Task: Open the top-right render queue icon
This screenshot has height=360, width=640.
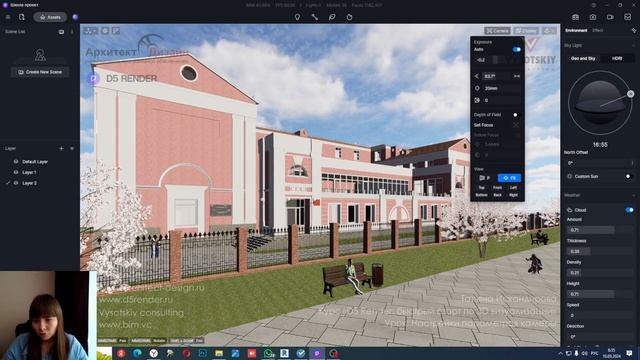Action: 627,17
